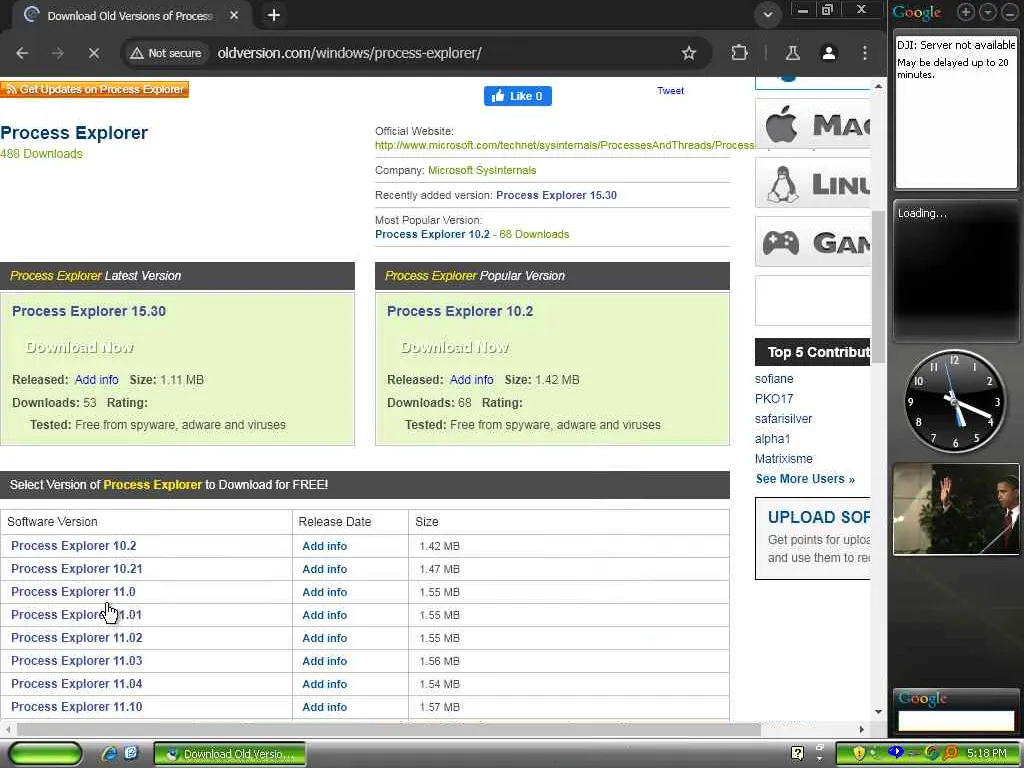
Task: Open the profile avatar menu
Action: (x=829, y=54)
